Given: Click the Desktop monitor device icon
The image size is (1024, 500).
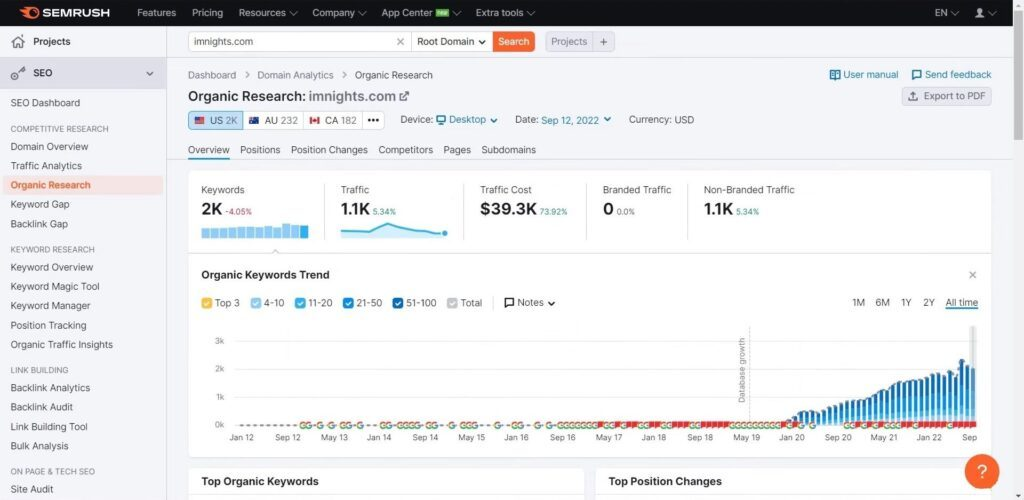Looking at the screenshot, I should [441, 120].
